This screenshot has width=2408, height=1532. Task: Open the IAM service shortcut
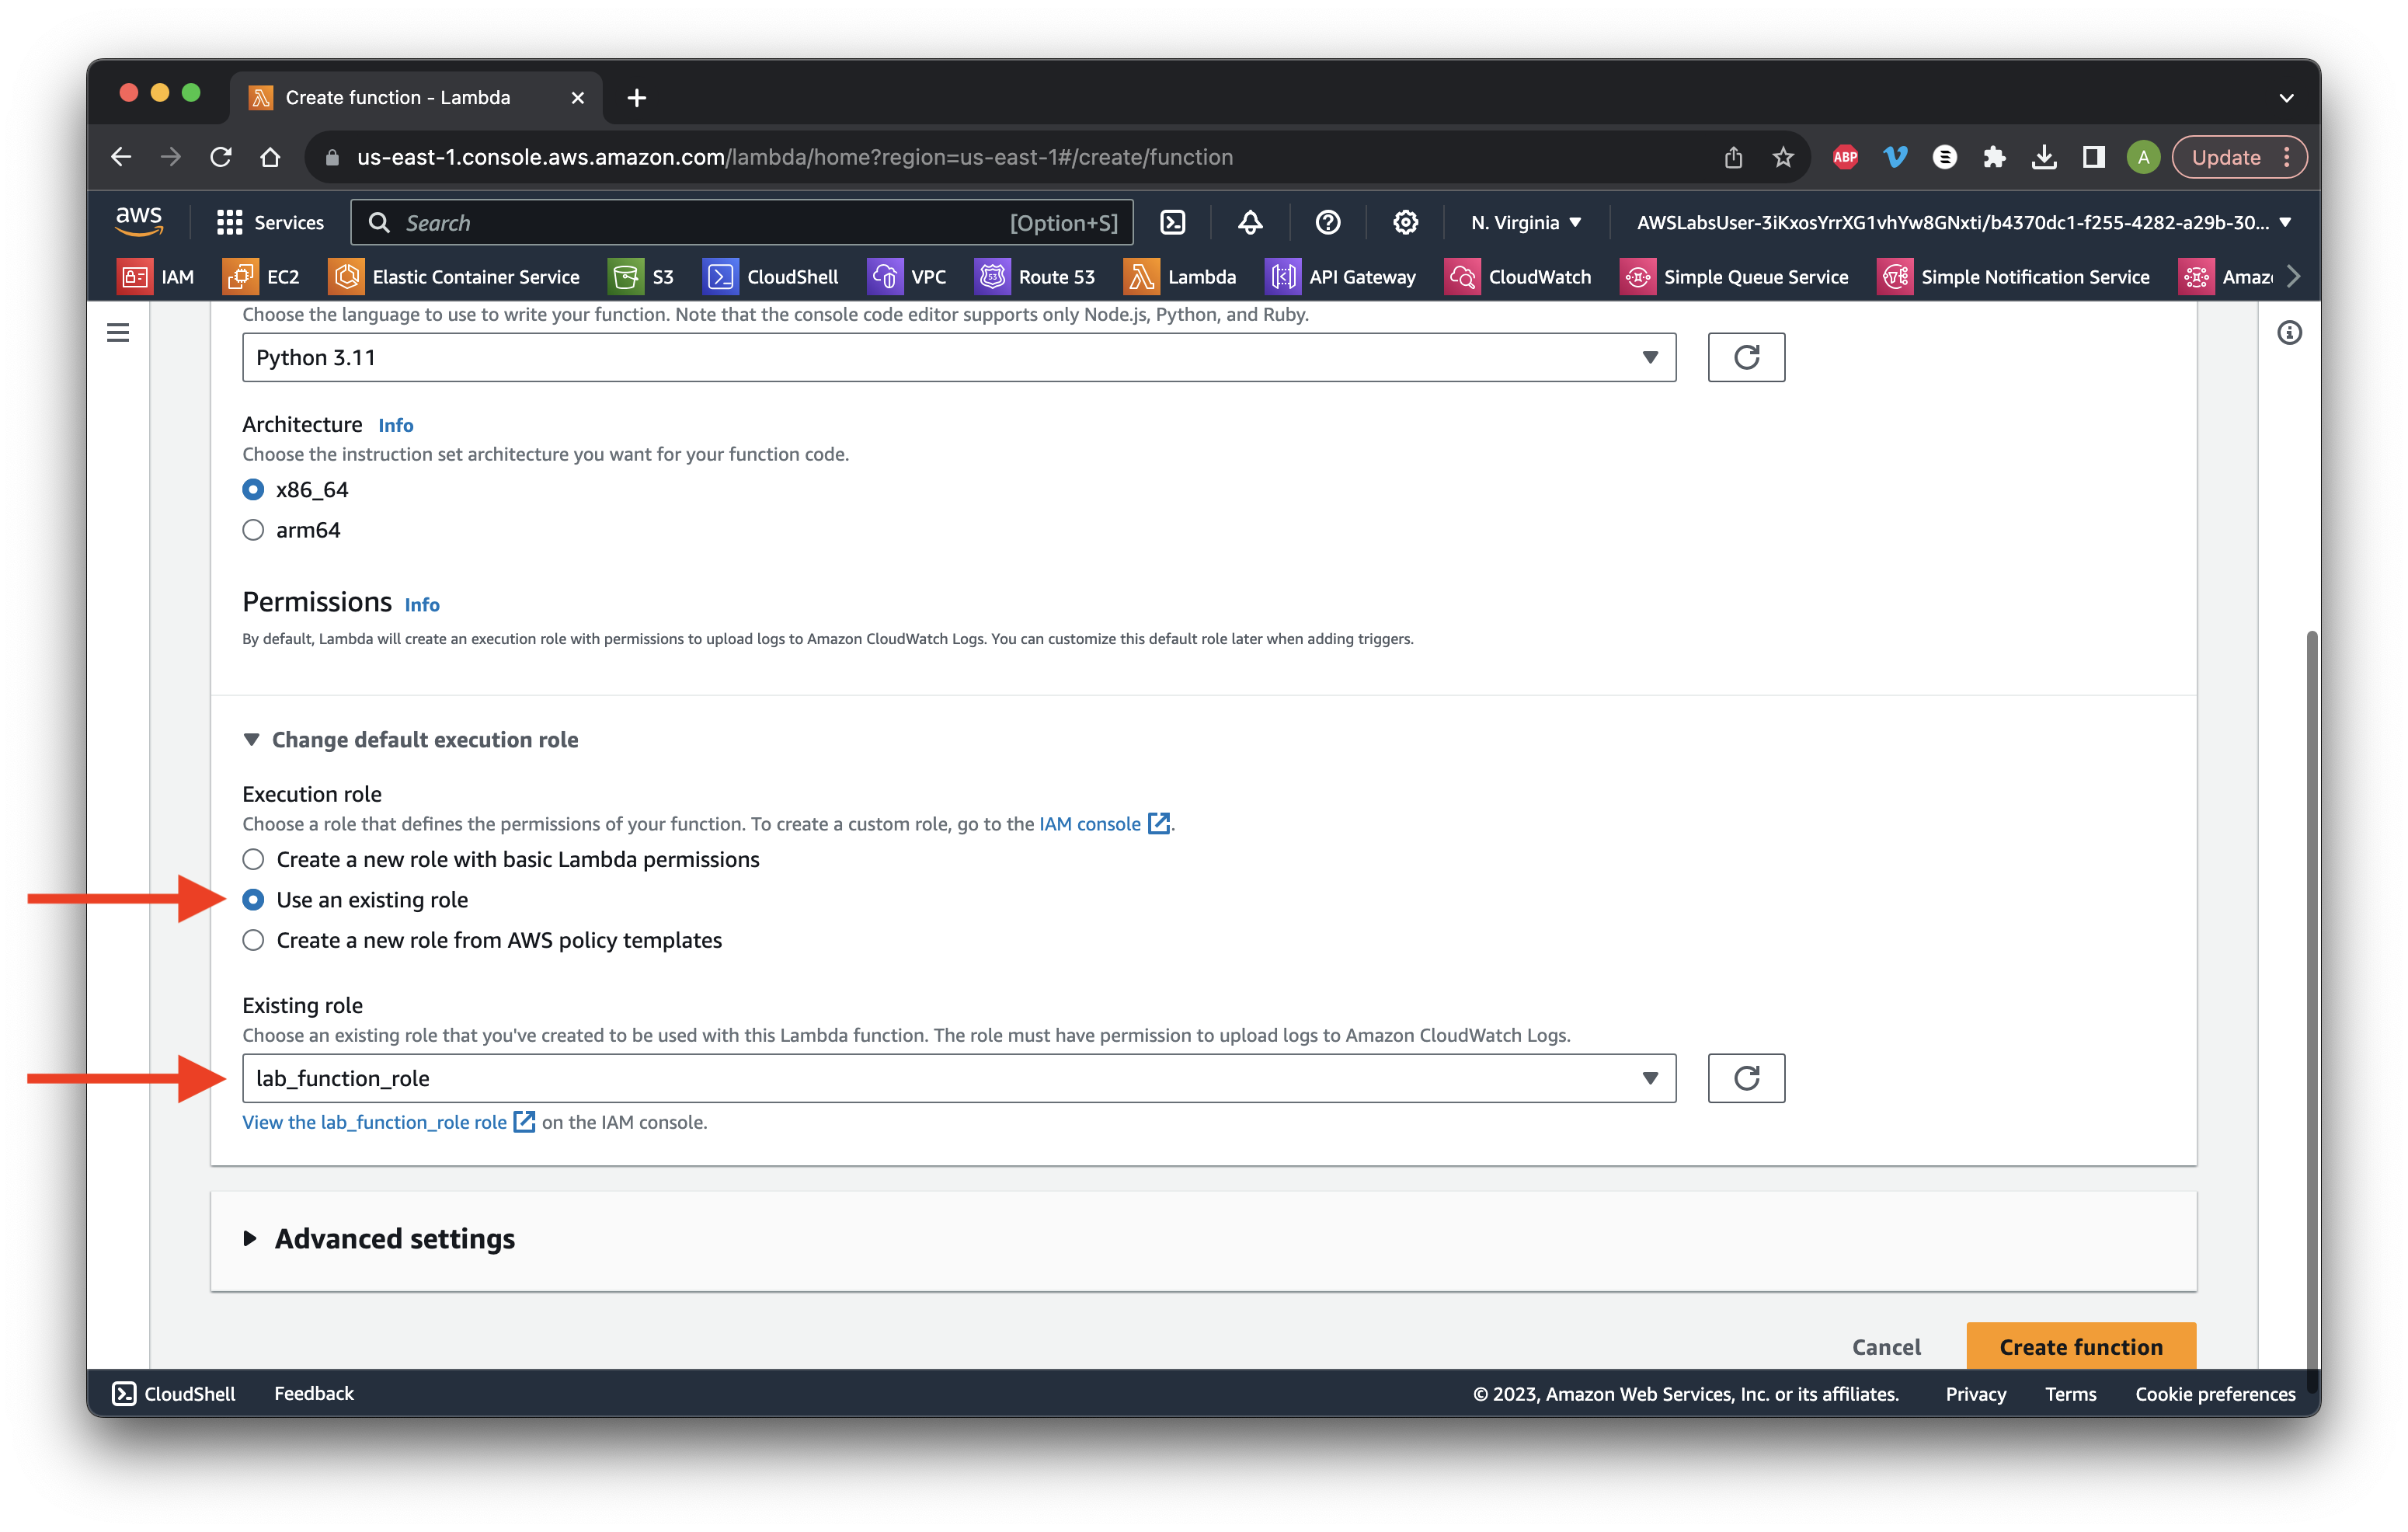pyautogui.click(x=156, y=277)
